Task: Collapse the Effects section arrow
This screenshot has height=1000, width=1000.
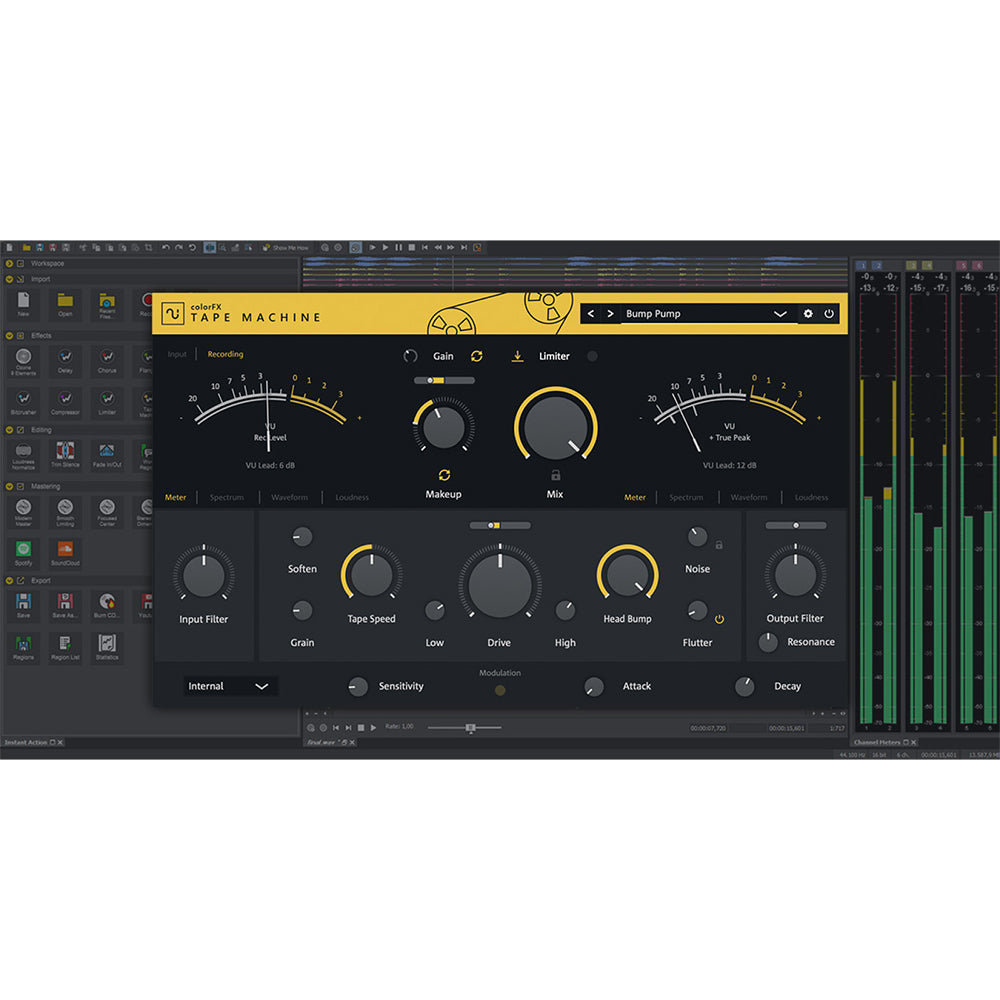Action: (9, 335)
